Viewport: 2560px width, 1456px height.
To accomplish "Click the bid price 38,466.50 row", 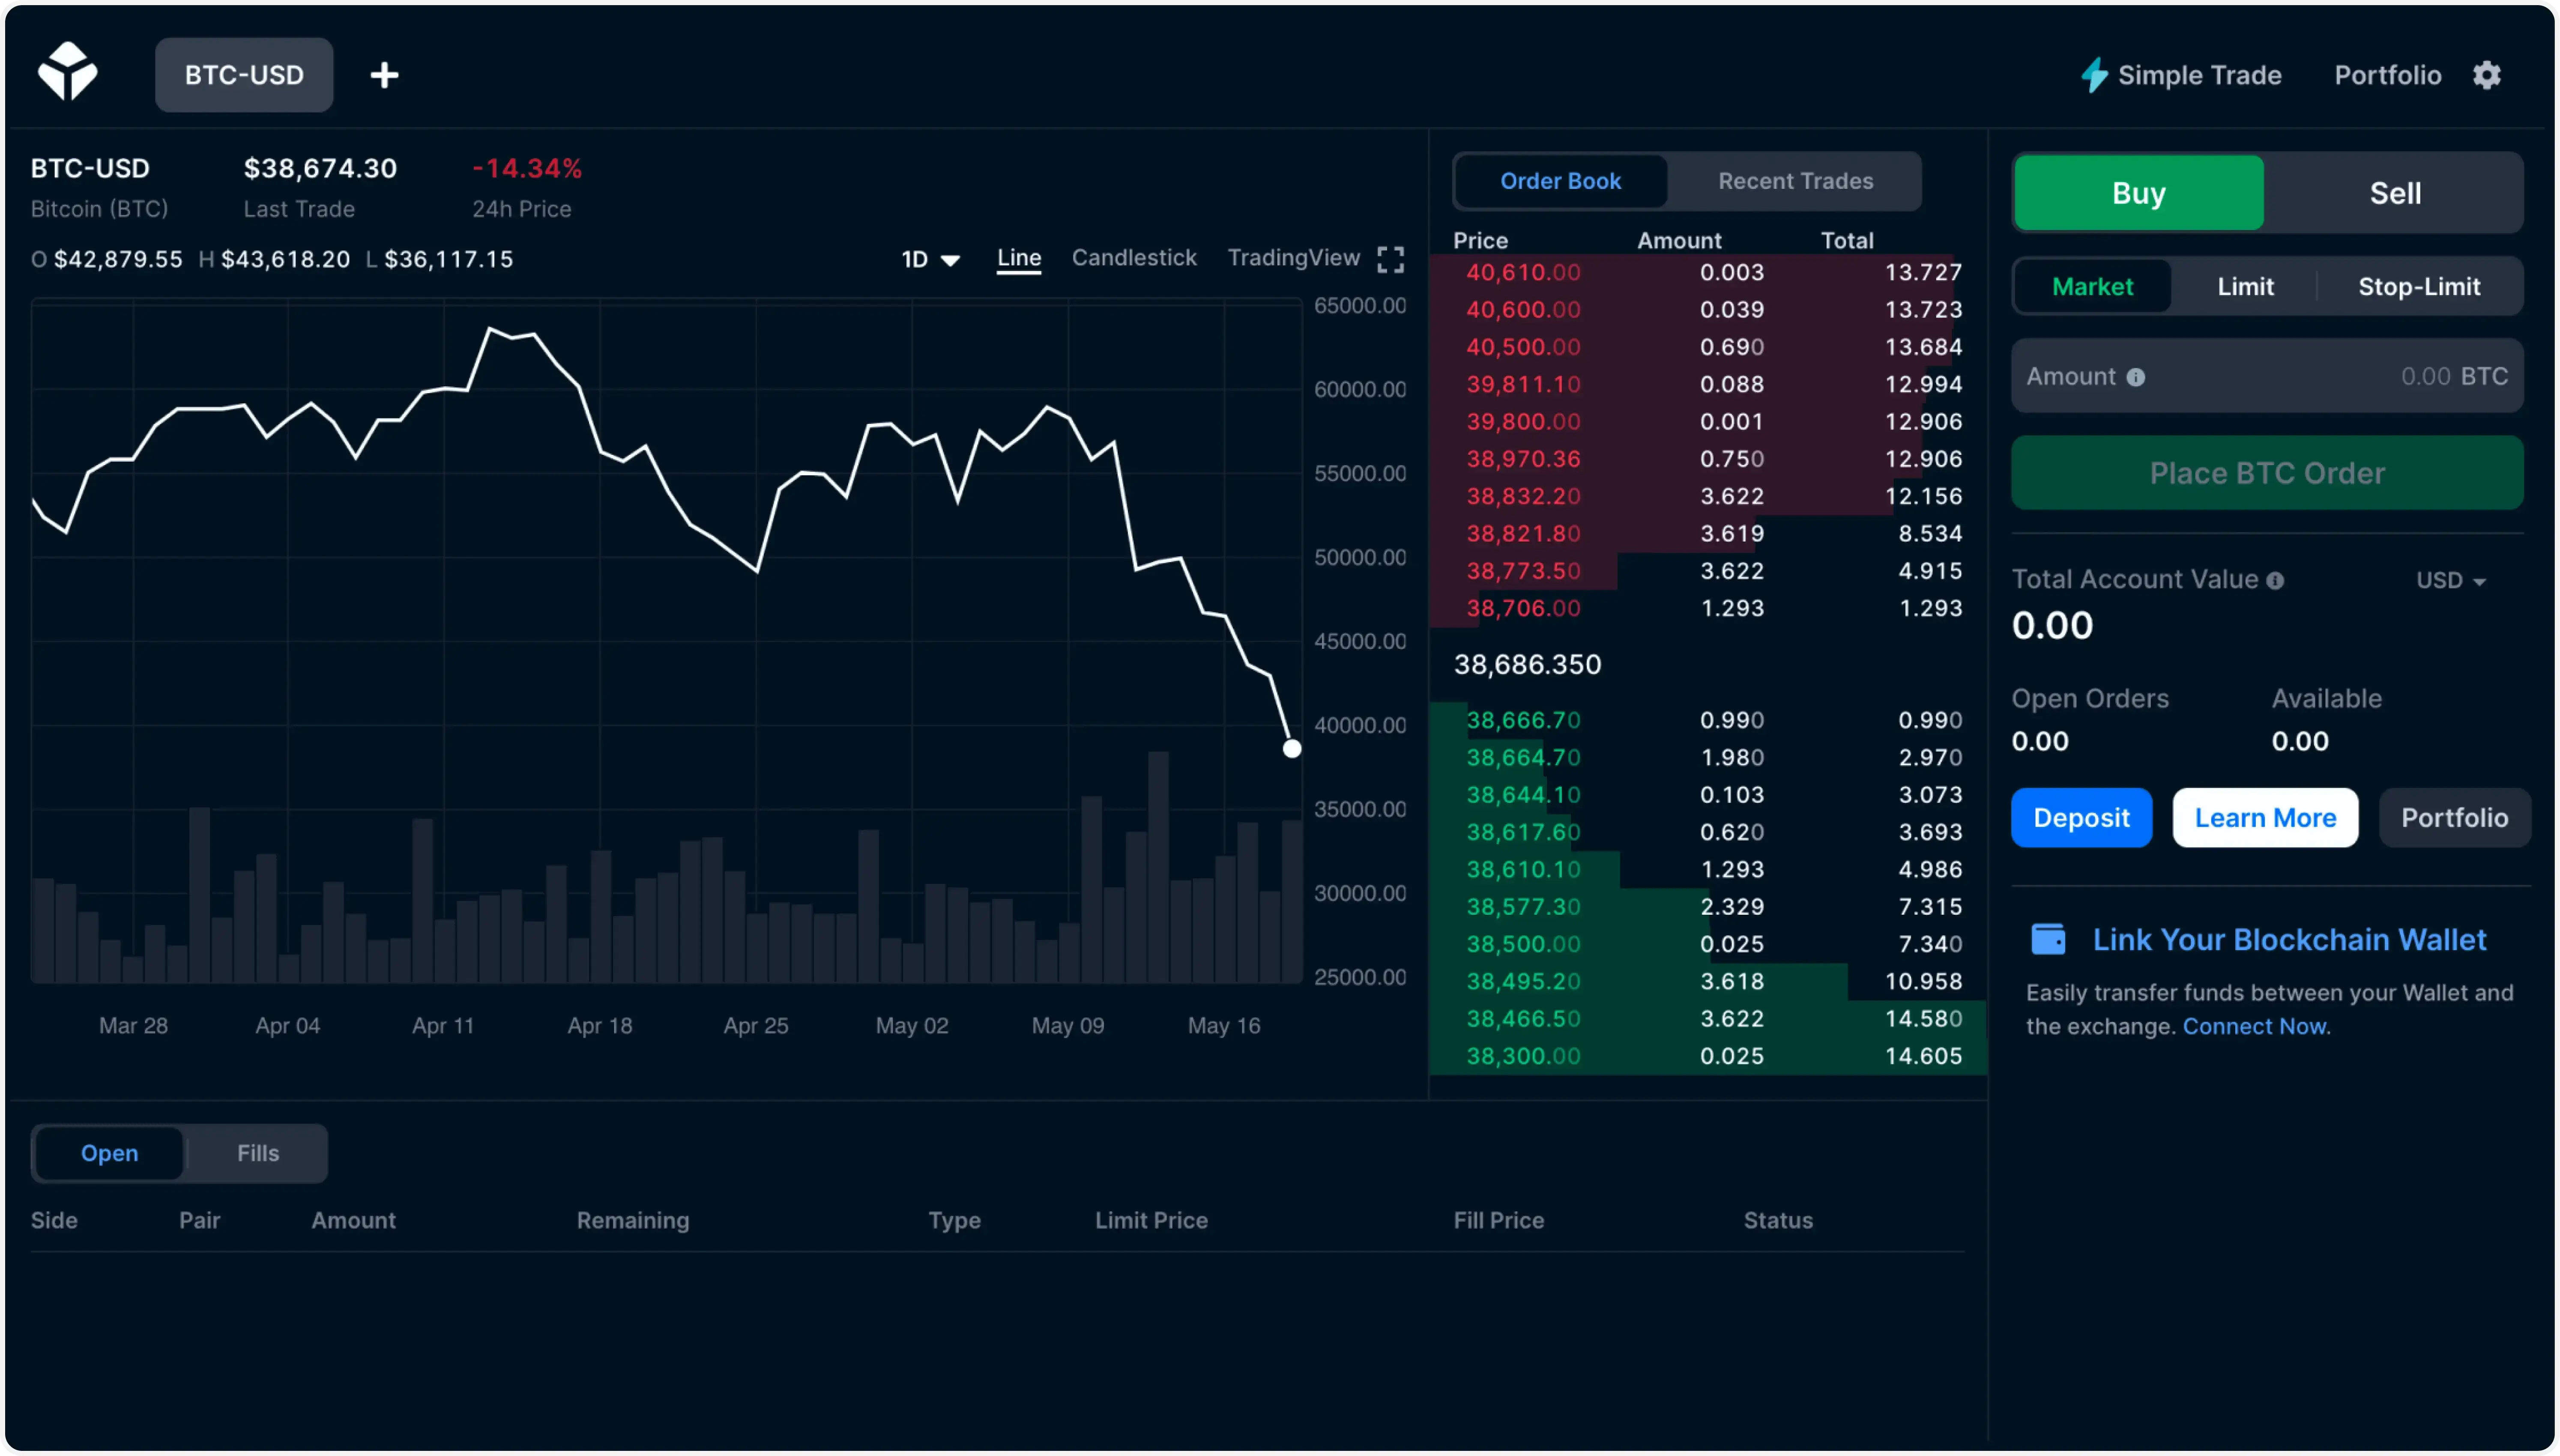I will coord(1707,1019).
